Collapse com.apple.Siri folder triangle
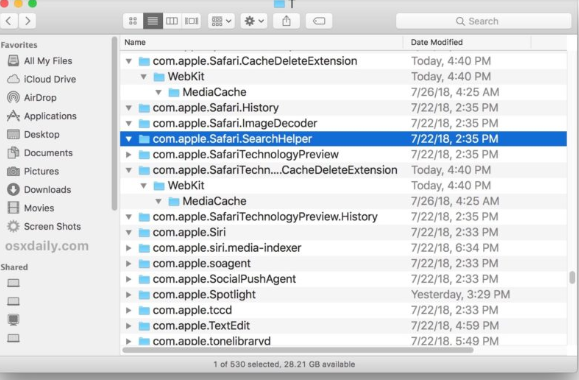This screenshot has width=579, height=380. [129, 232]
